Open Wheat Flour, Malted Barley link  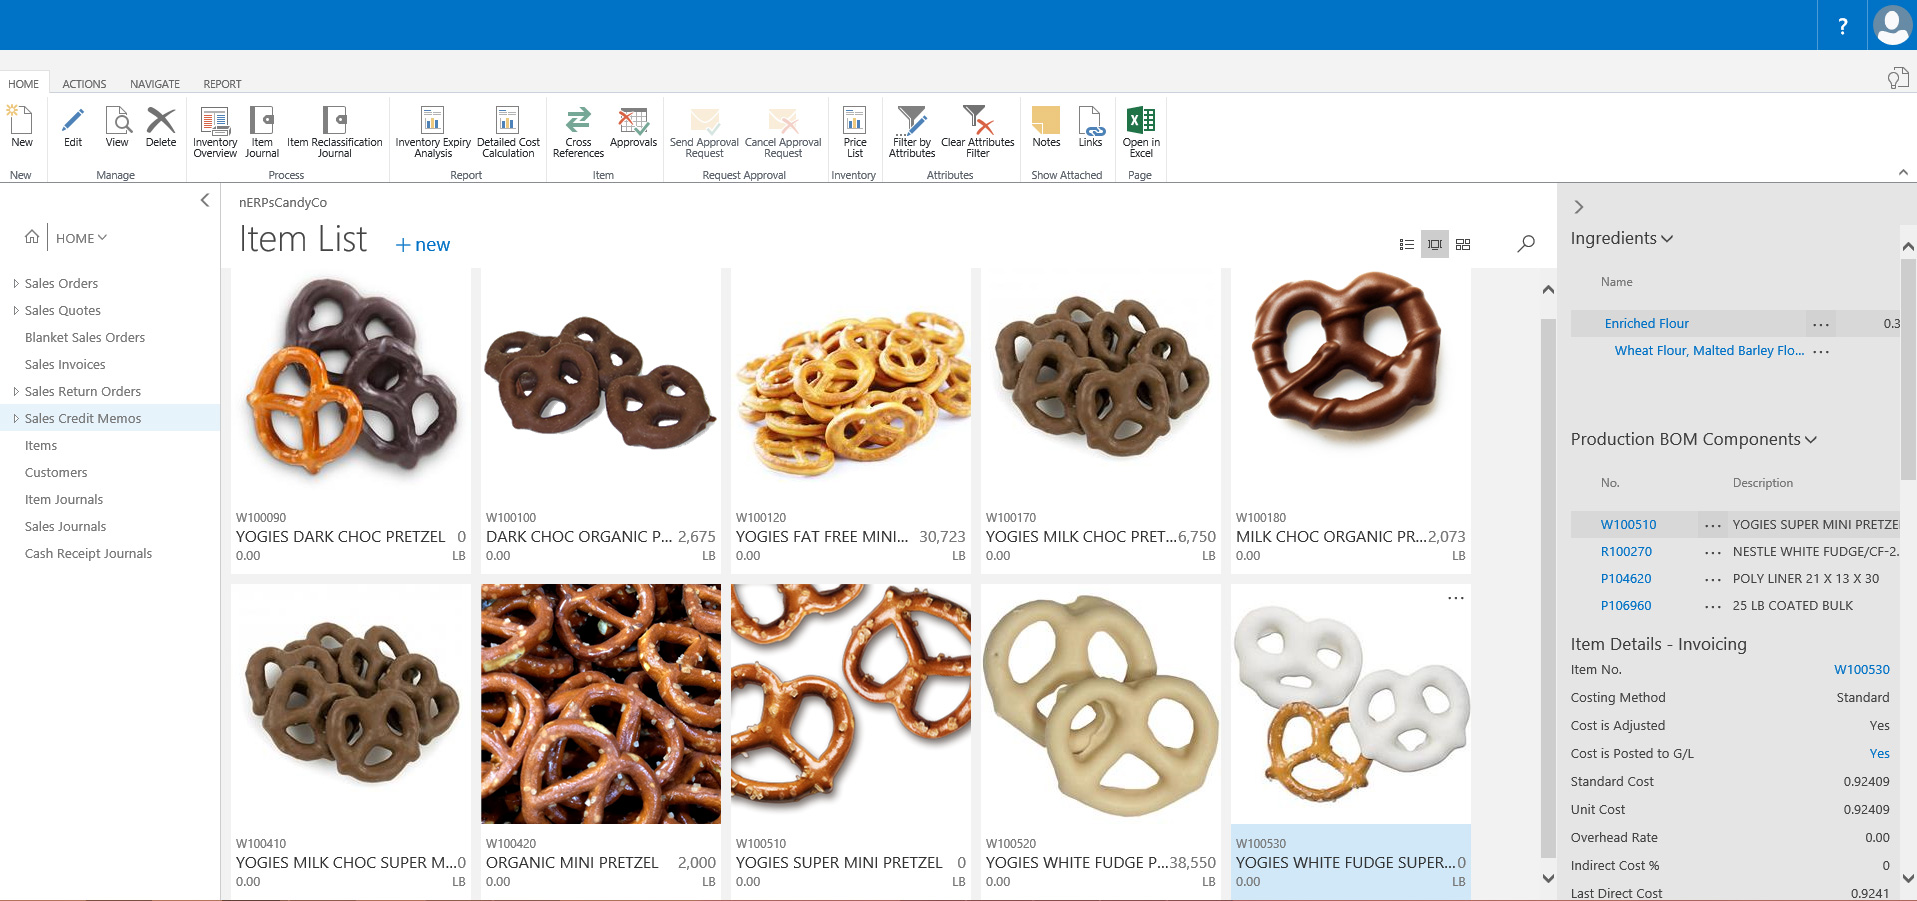pos(1709,350)
